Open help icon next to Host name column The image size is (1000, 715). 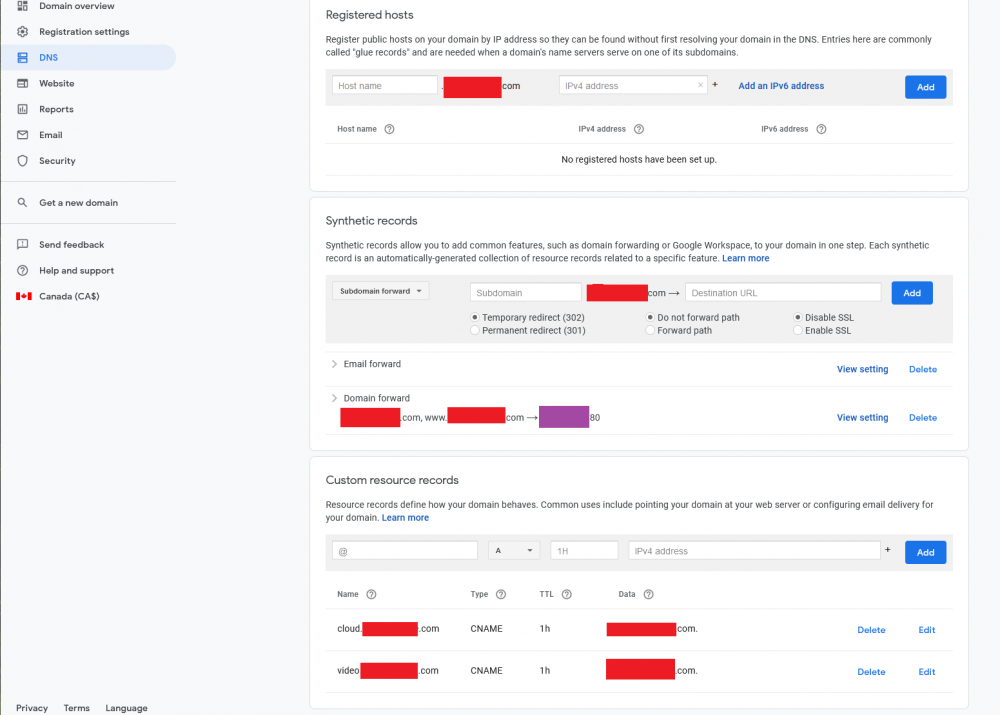389,129
